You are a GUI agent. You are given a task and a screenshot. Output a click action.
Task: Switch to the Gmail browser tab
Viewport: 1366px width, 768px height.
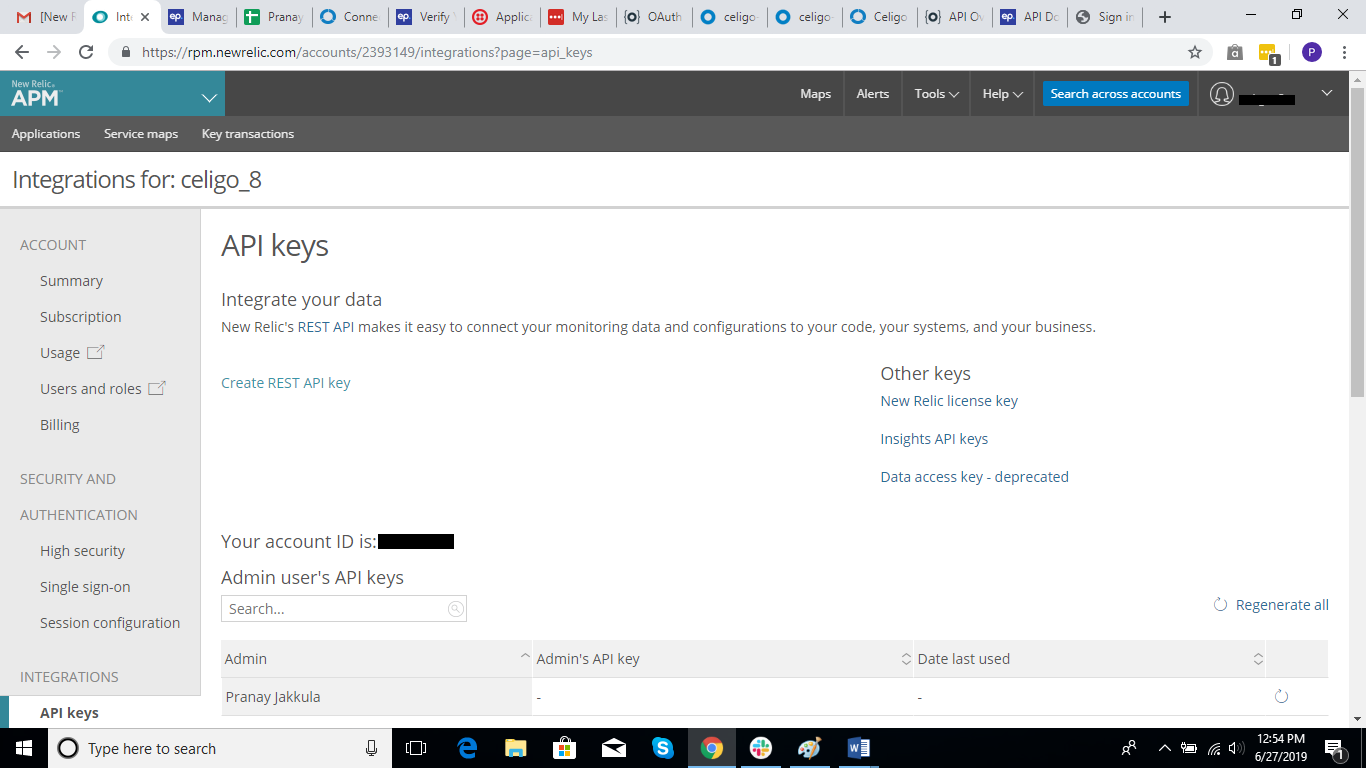click(x=46, y=17)
